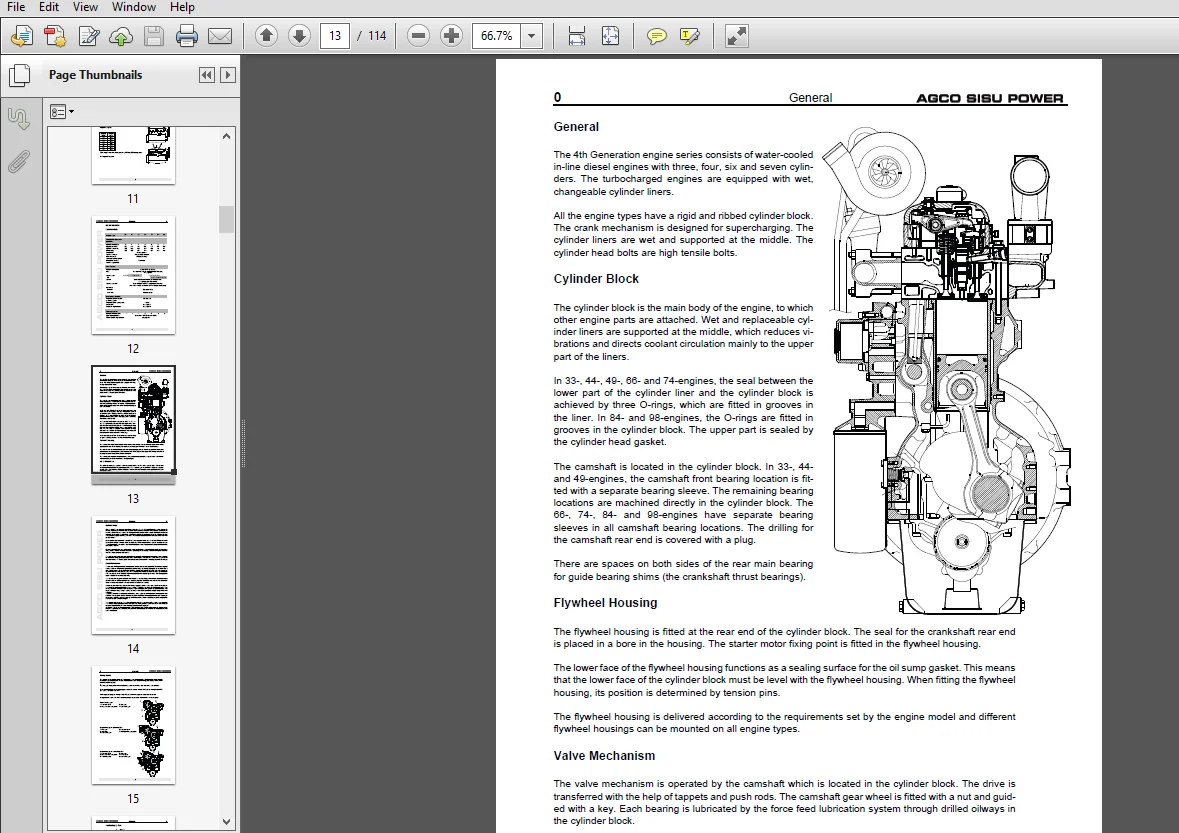Select page 14 thumbnail
Screen dimensions: 1179x833
pos(133,575)
